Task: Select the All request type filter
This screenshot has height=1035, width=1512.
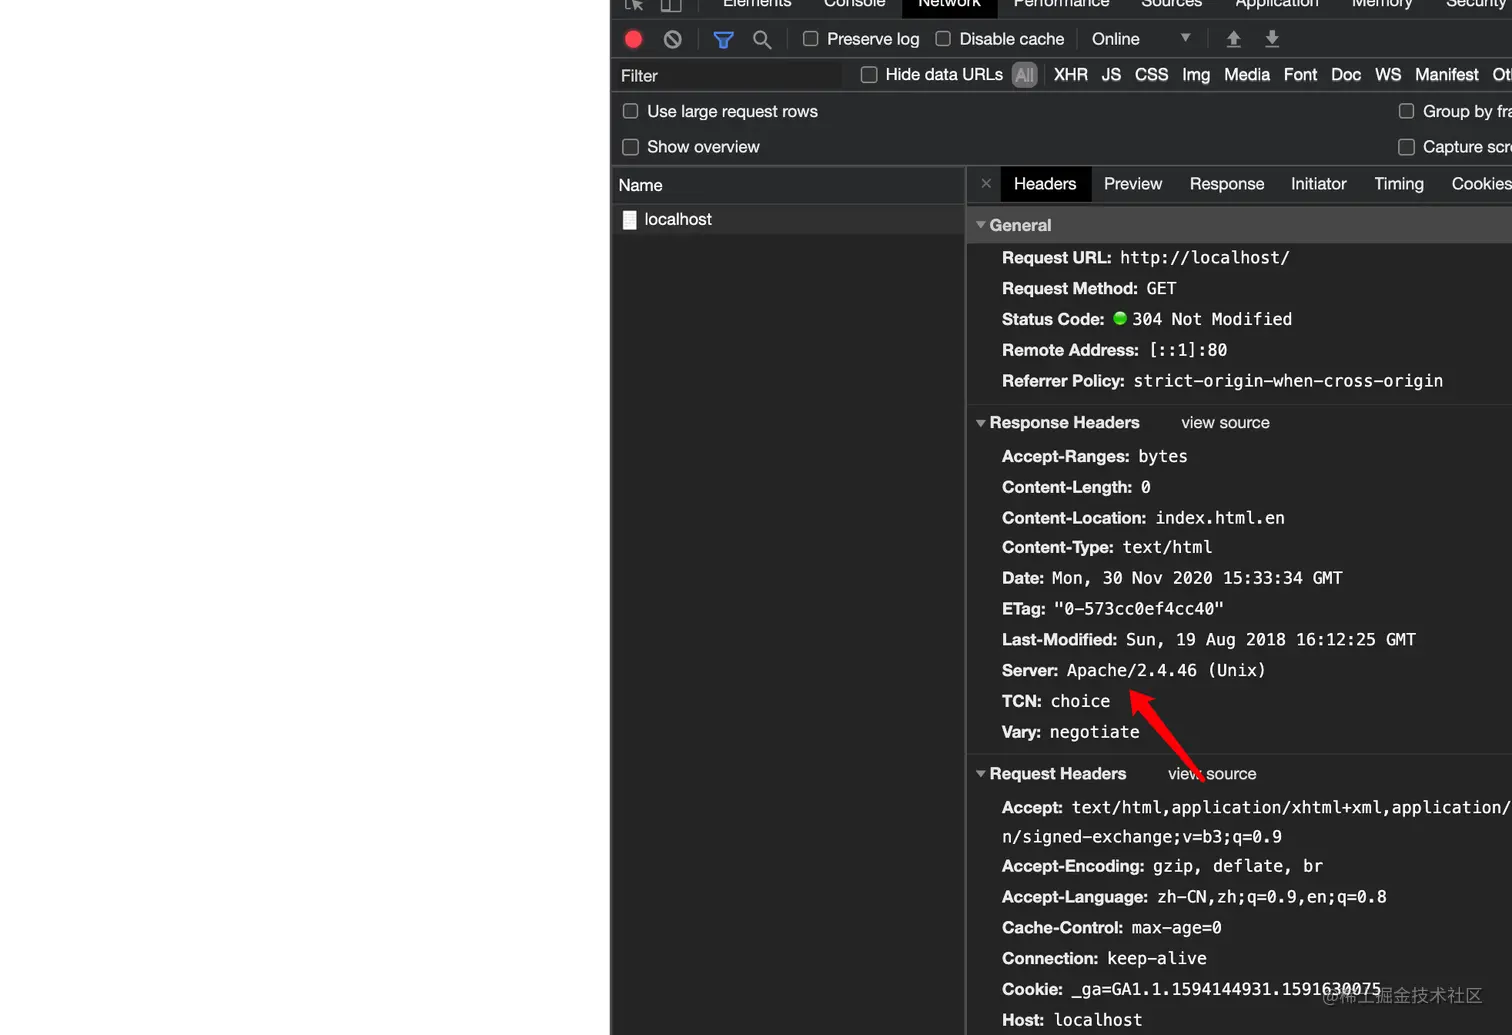Action: pyautogui.click(x=1024, y=75)
